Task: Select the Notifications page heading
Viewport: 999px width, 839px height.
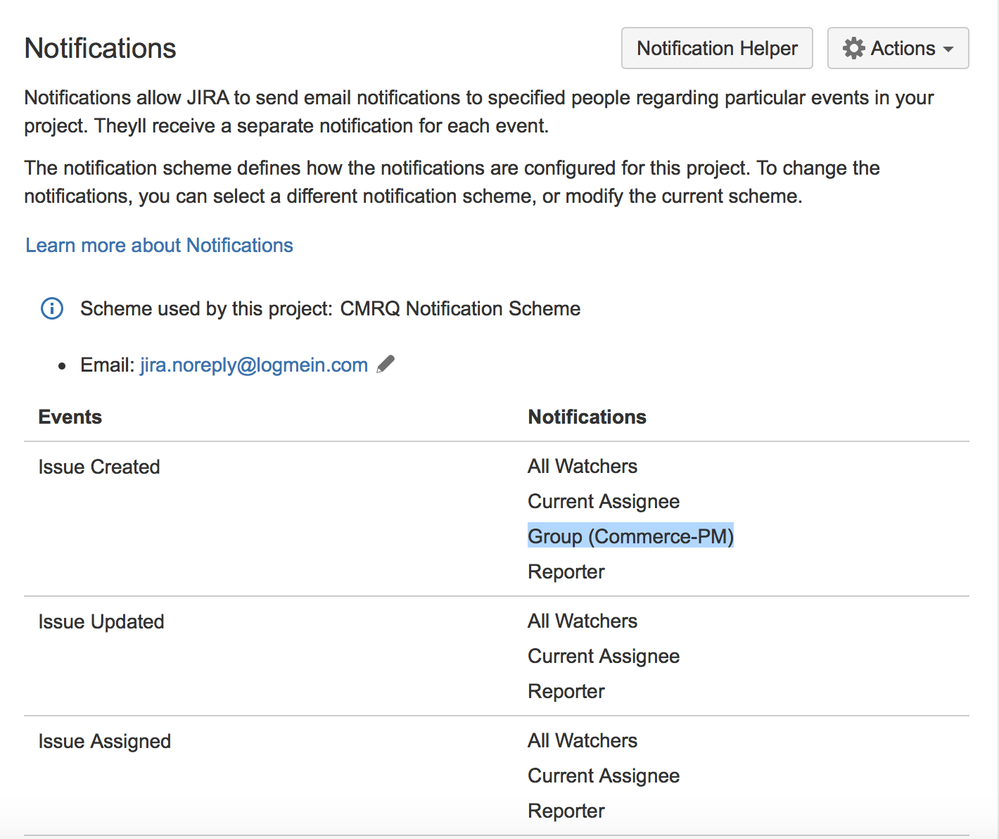Action: [100, 48]
